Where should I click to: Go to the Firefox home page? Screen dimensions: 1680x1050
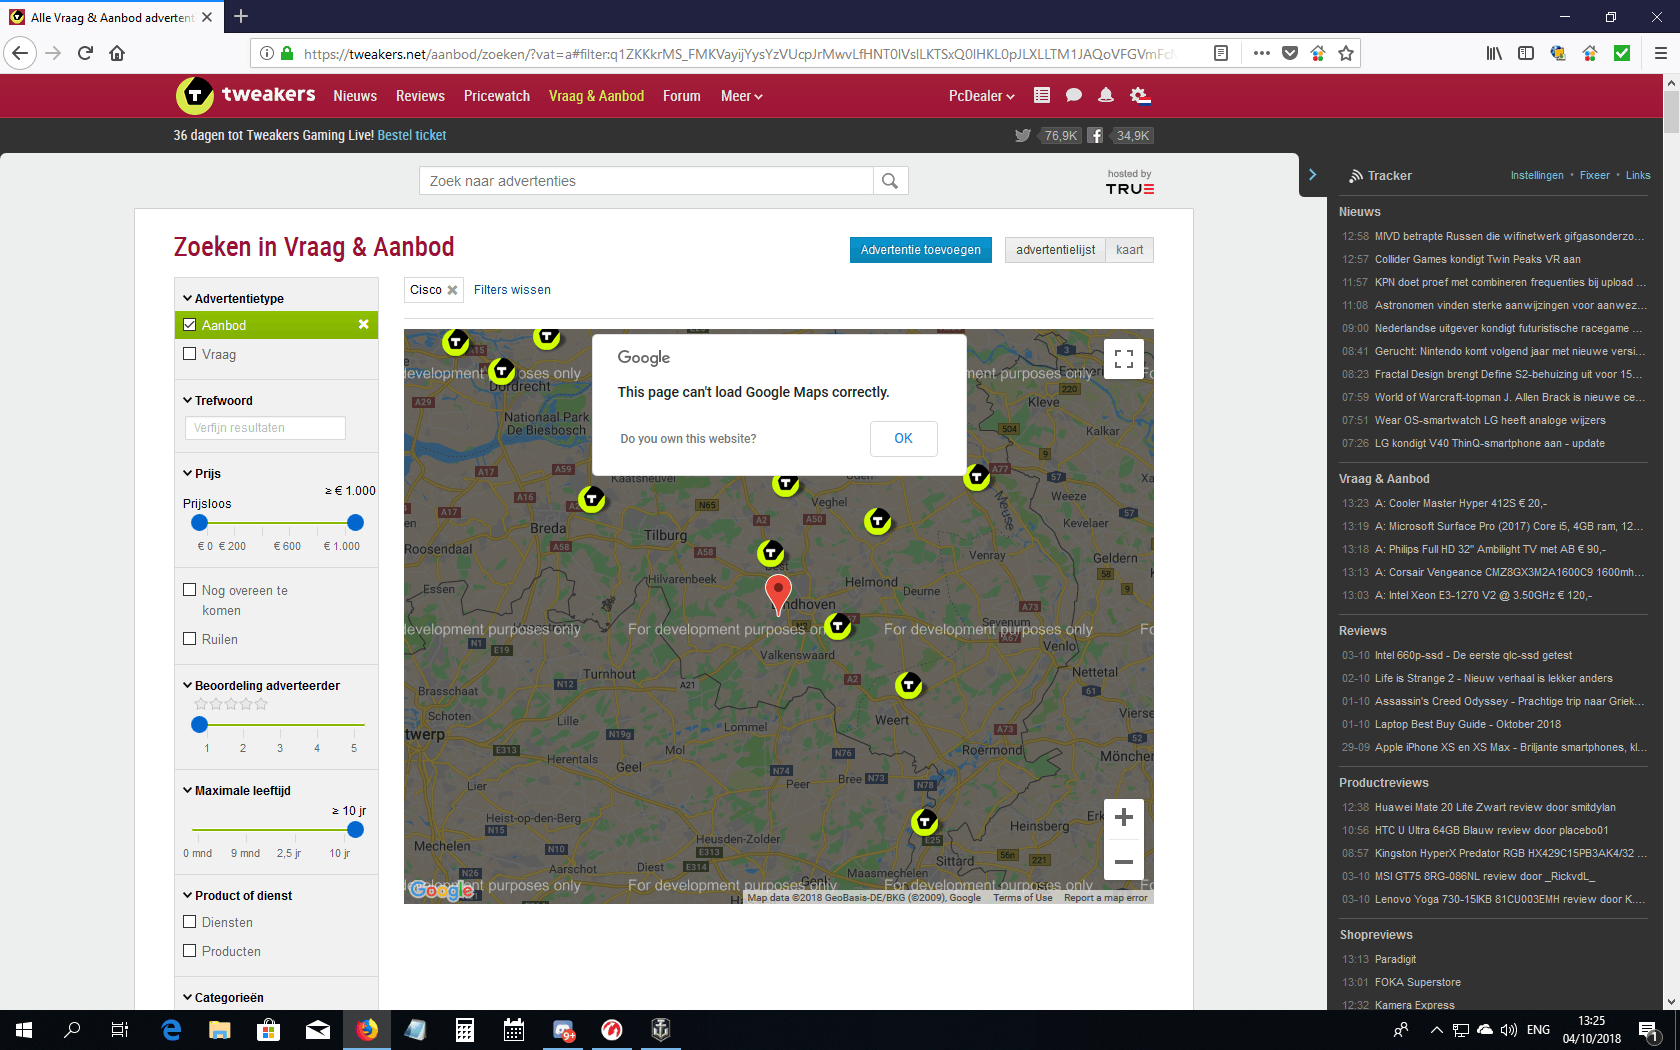pos(117,53)
